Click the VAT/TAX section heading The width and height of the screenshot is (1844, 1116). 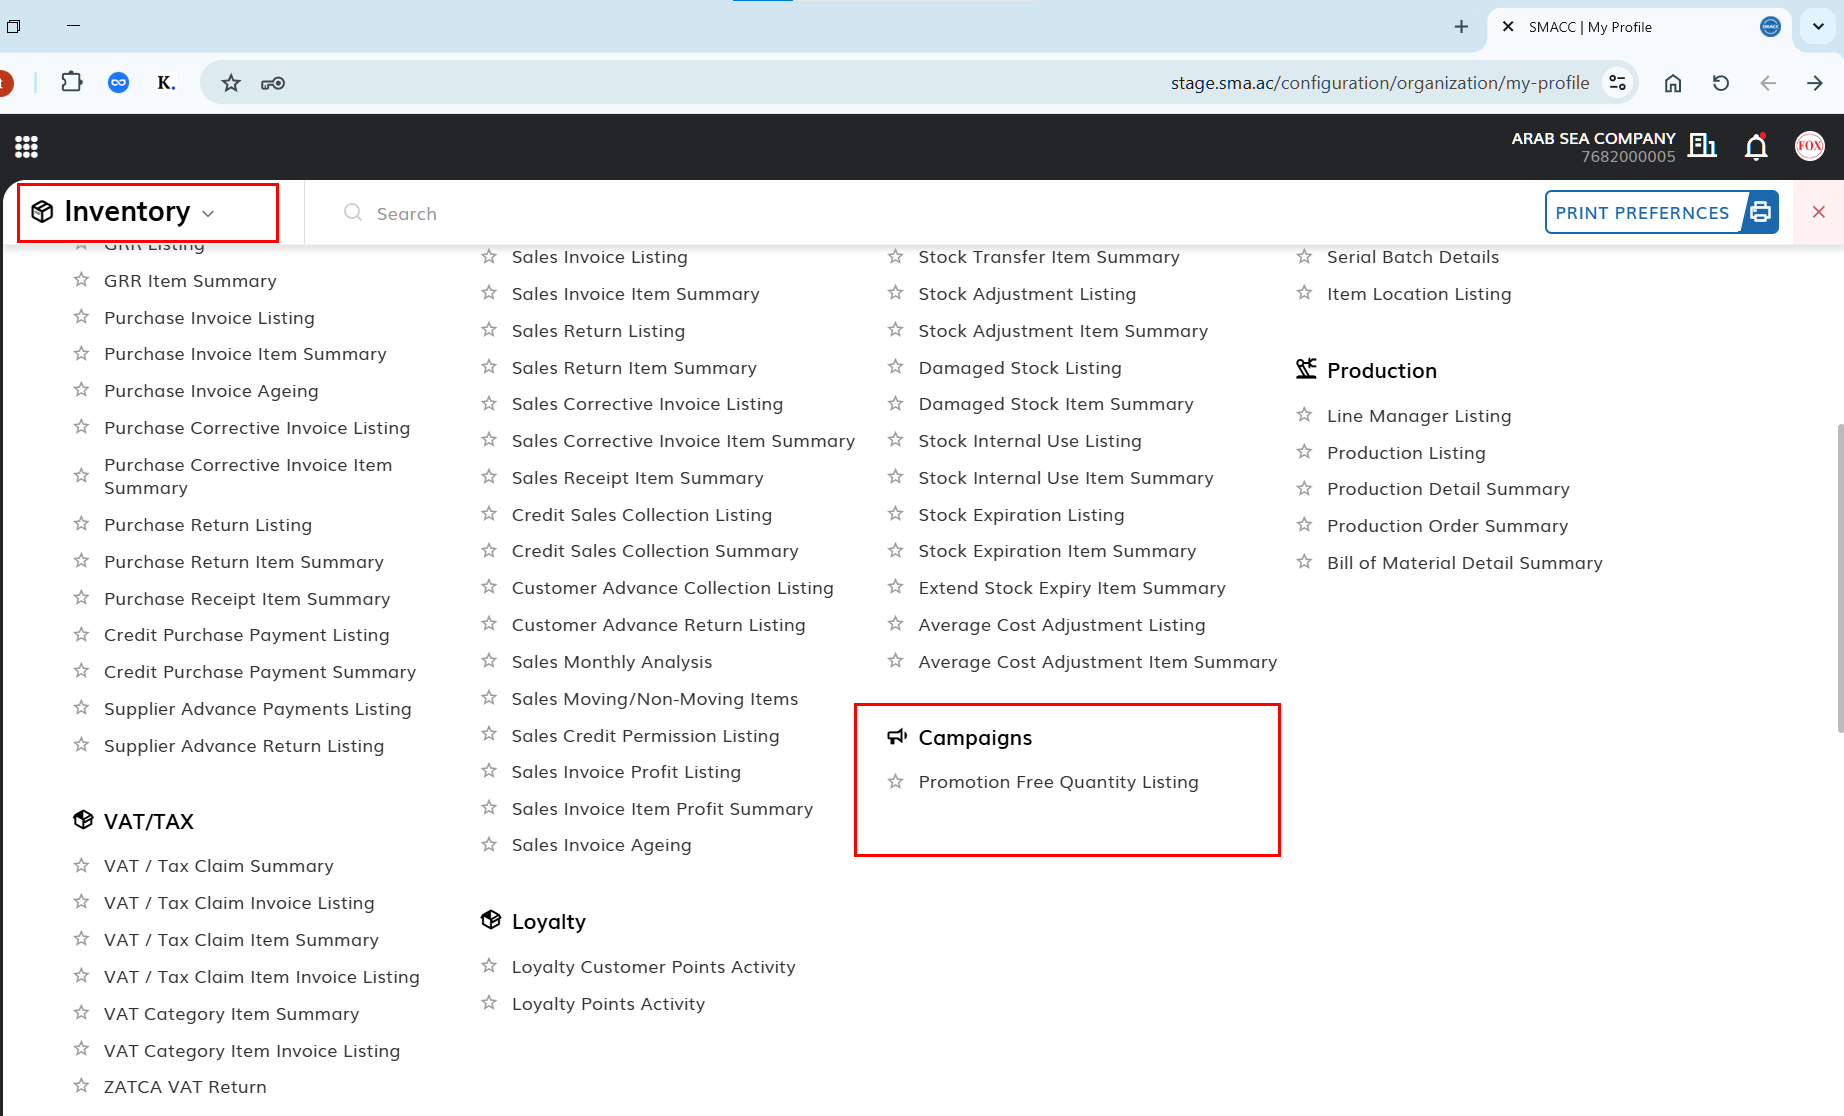tap(148, 821)
